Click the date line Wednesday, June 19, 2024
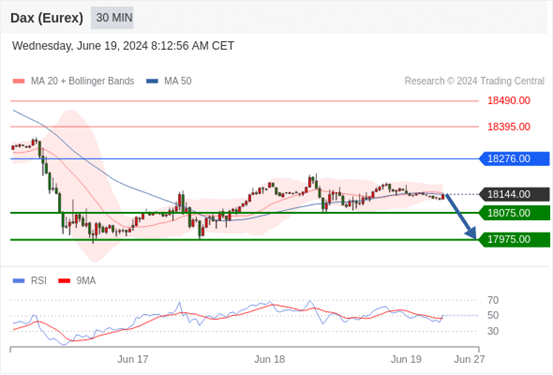 pyautogui.click(x=123, y=46)
